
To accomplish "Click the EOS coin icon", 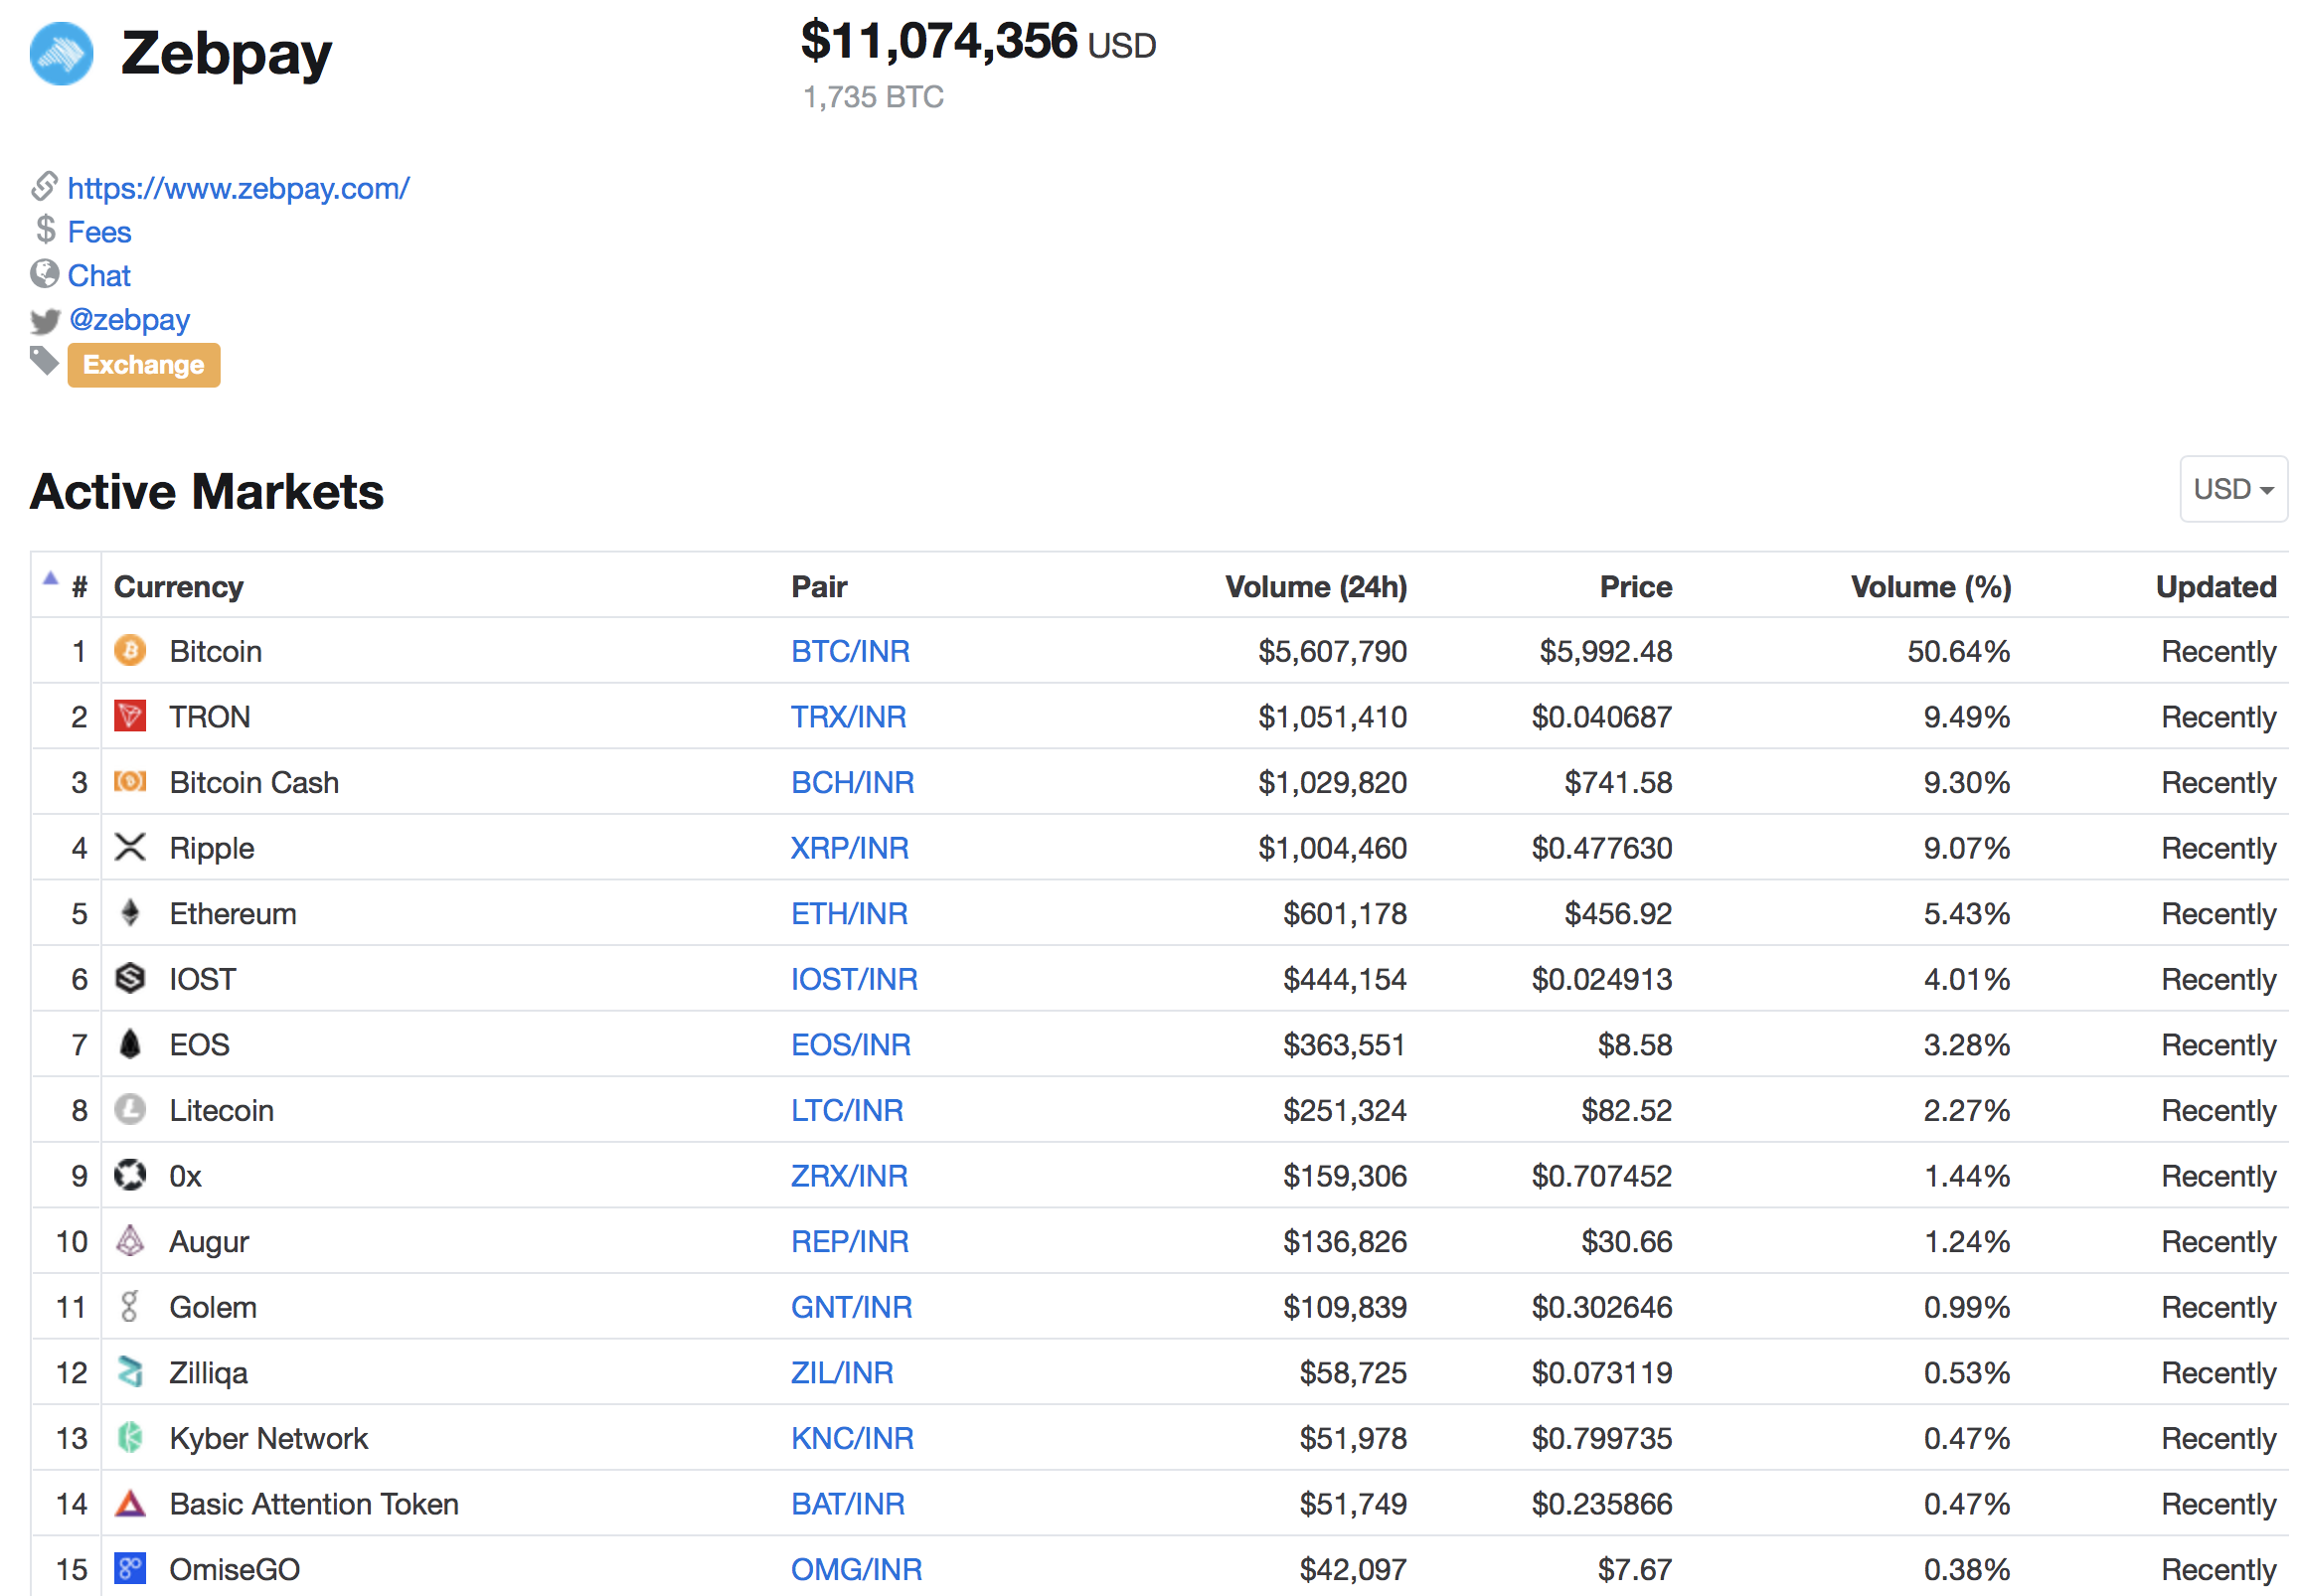I will tap(130, 1044).
